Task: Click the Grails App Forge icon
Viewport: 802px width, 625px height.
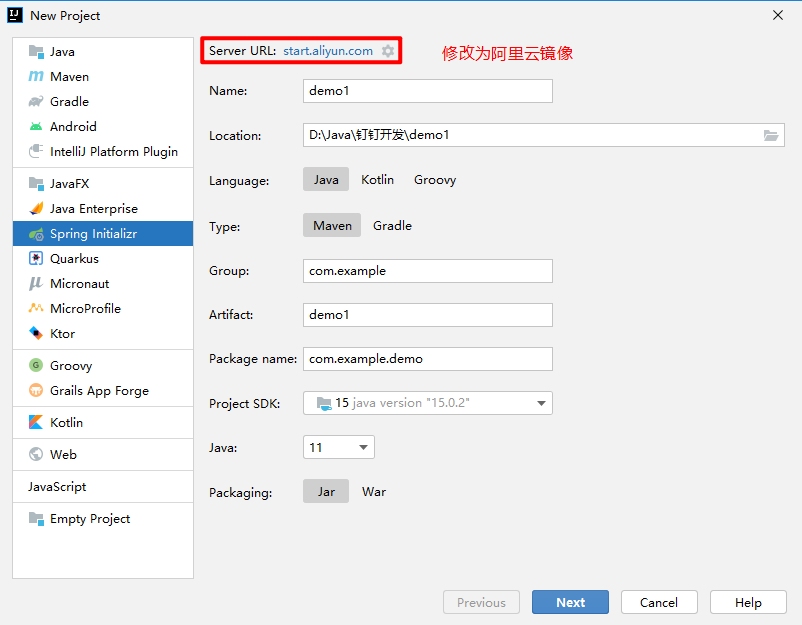Action: pyautogui.click(x=36, y=390)
